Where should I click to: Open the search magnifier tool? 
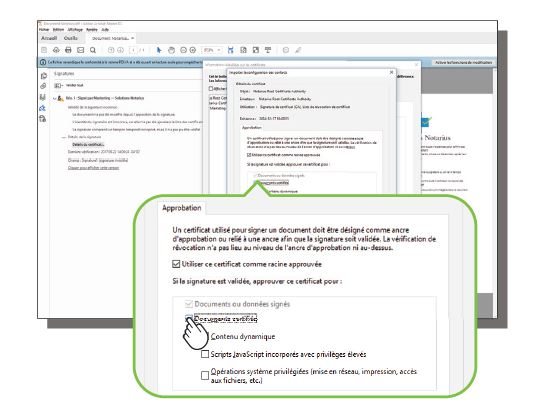pyautogui.click(x=93, y=50)
